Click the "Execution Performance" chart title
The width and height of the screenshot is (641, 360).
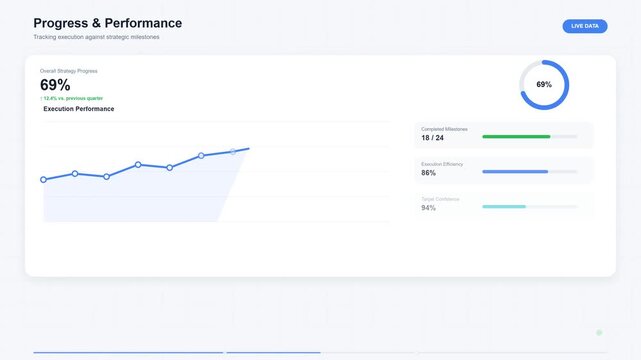pos(79,109)
